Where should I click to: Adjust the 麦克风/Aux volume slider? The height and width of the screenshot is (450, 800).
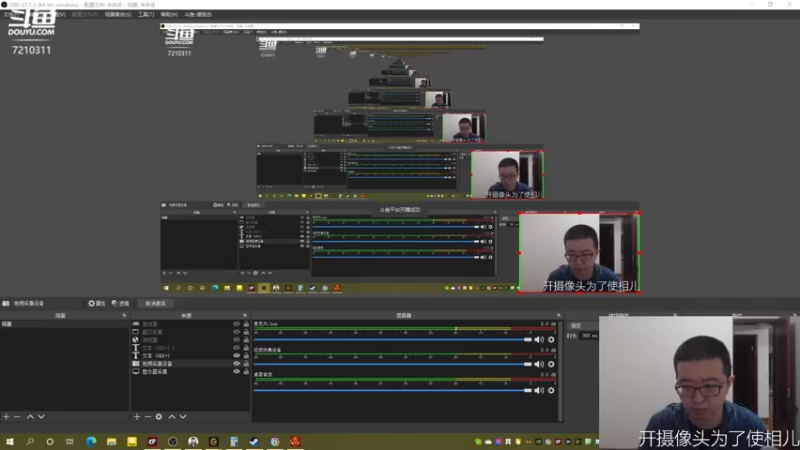pos(393,340)
